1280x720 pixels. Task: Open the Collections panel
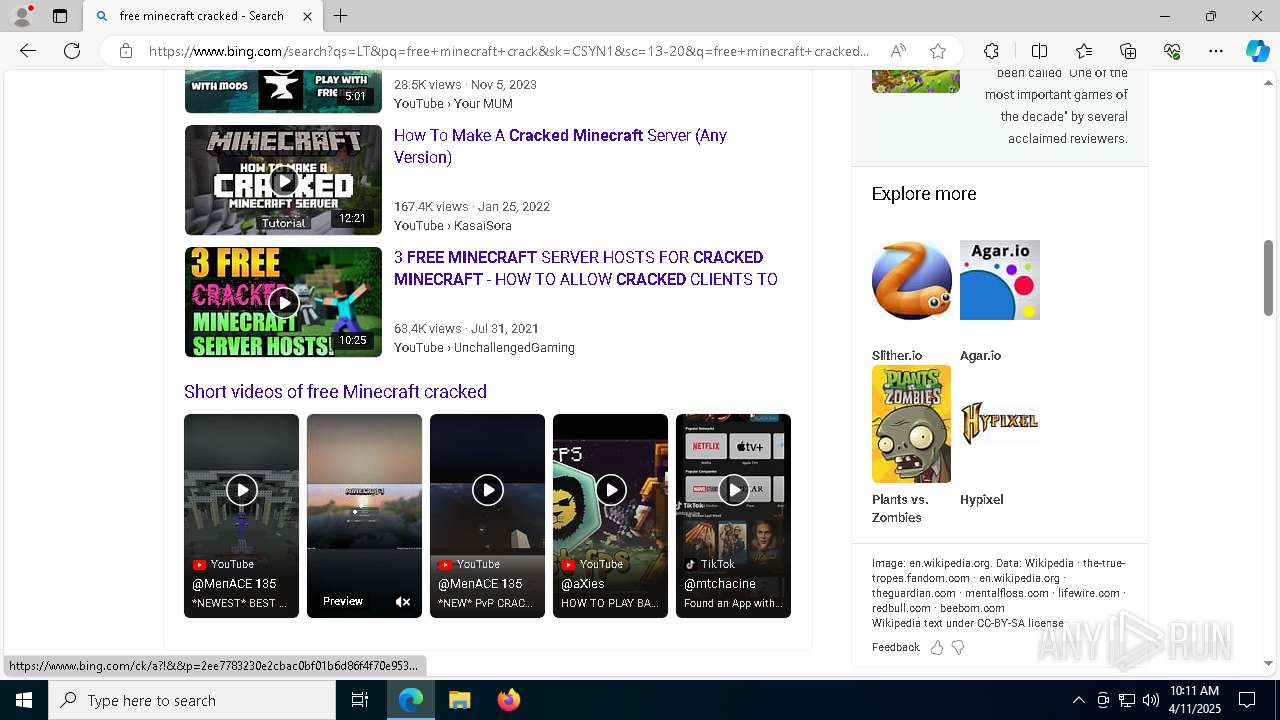[1128, 51]
